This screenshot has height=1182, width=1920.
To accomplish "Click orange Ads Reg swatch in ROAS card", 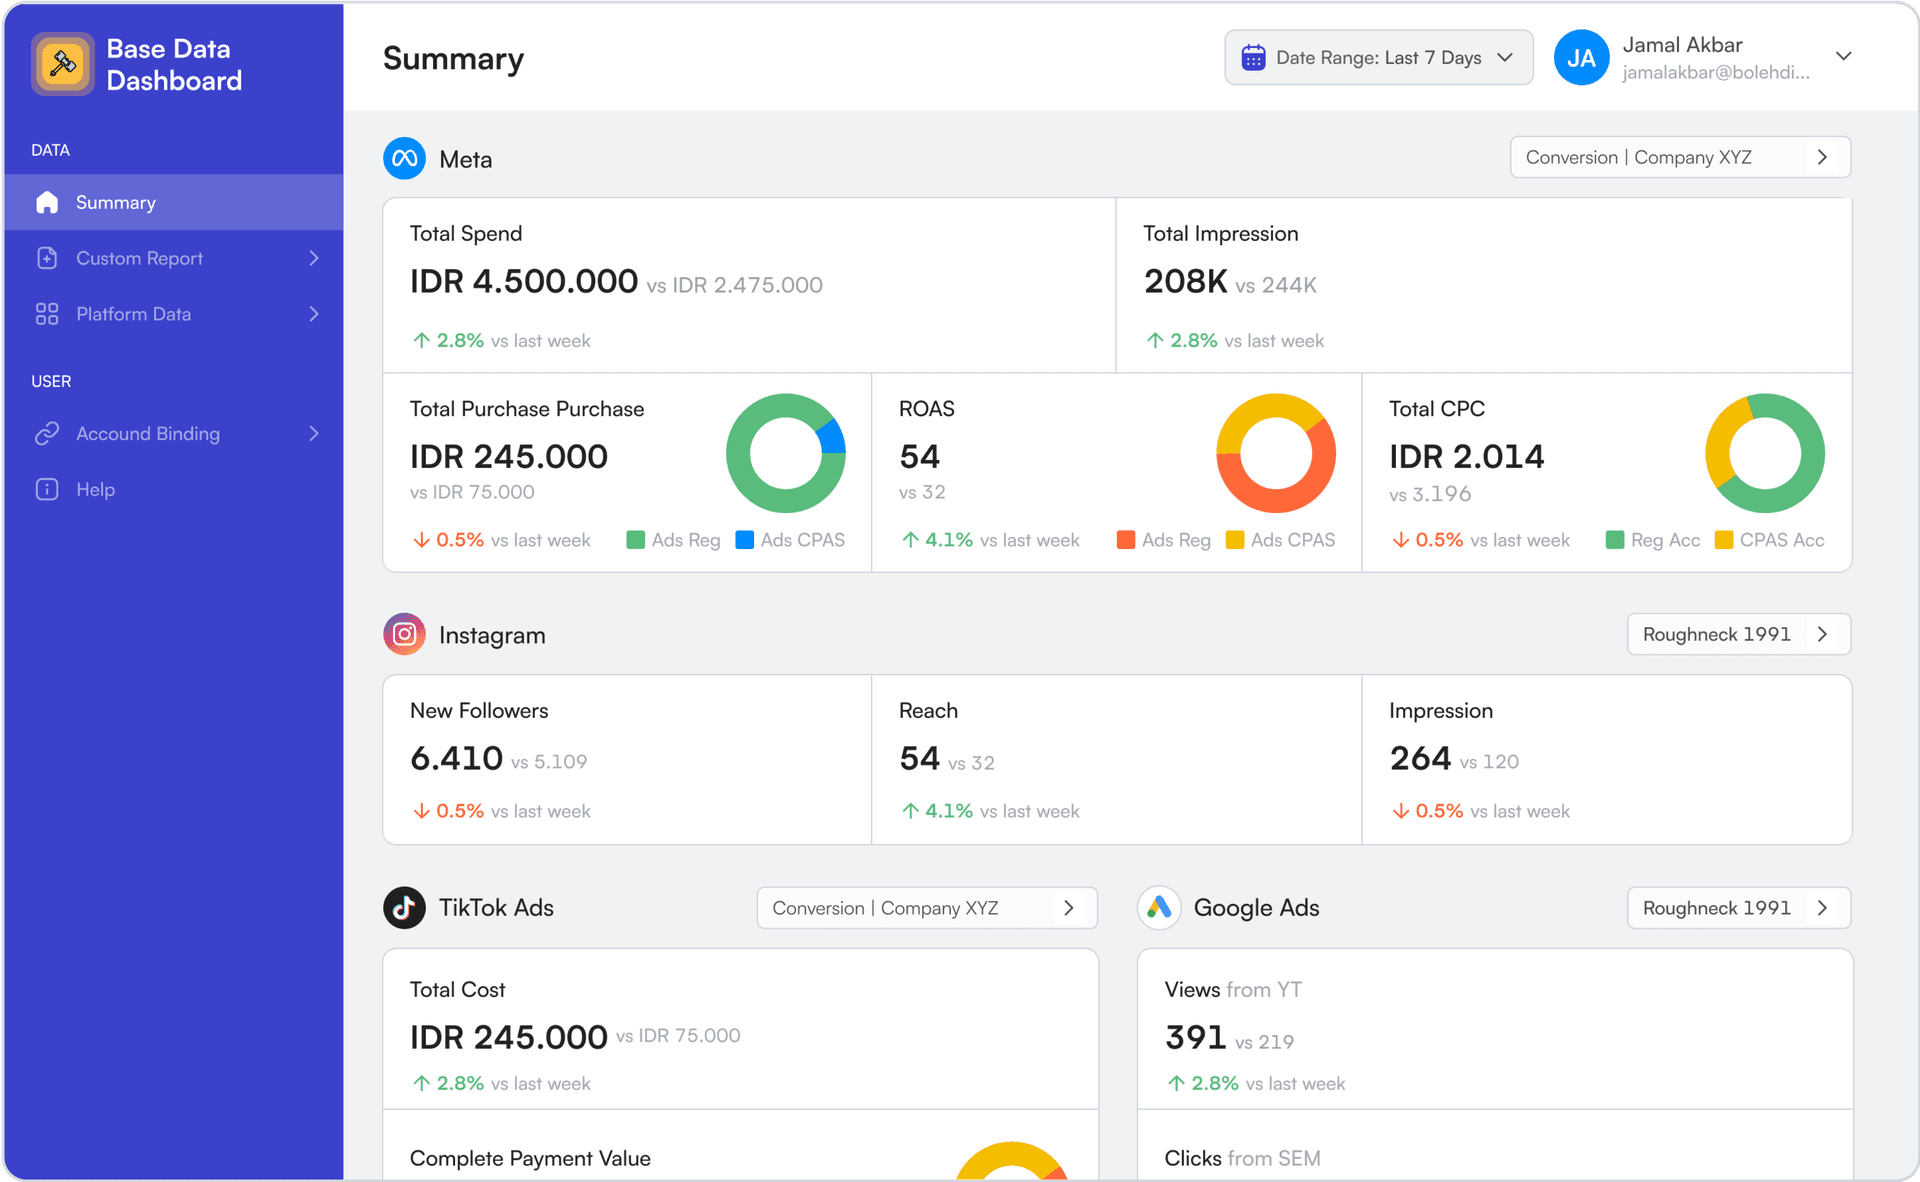I will pyautogui.click(x=1125, y=540).
